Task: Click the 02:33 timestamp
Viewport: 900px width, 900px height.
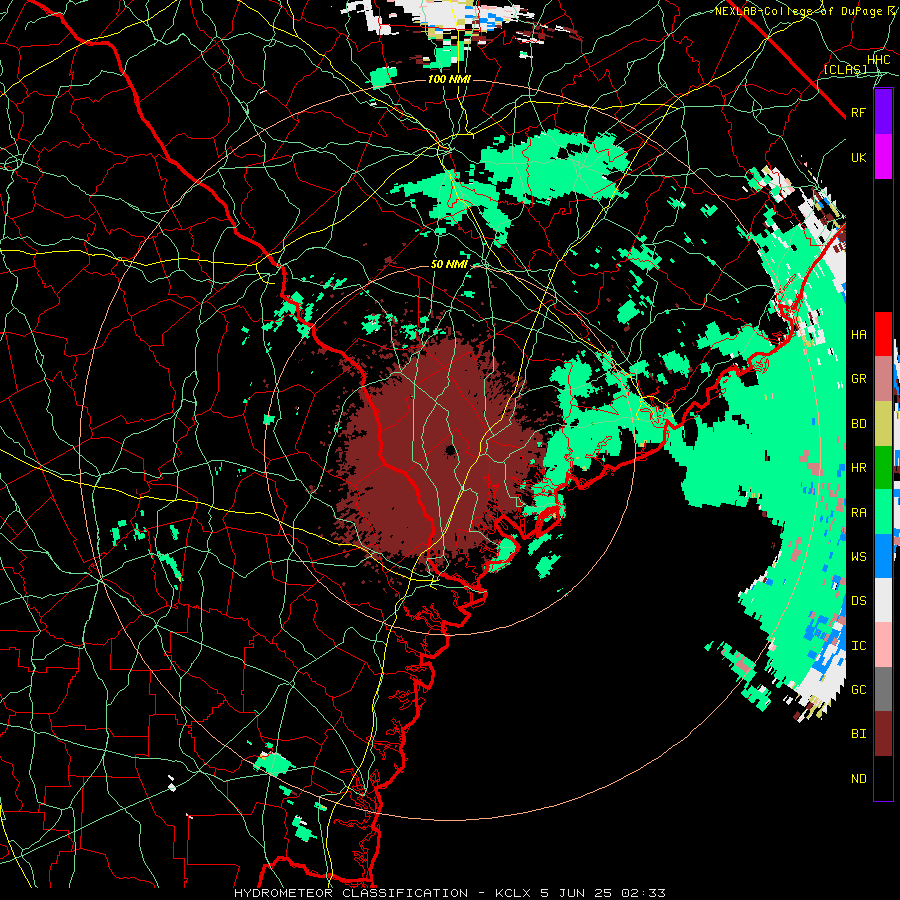Action: pos(646,893)
